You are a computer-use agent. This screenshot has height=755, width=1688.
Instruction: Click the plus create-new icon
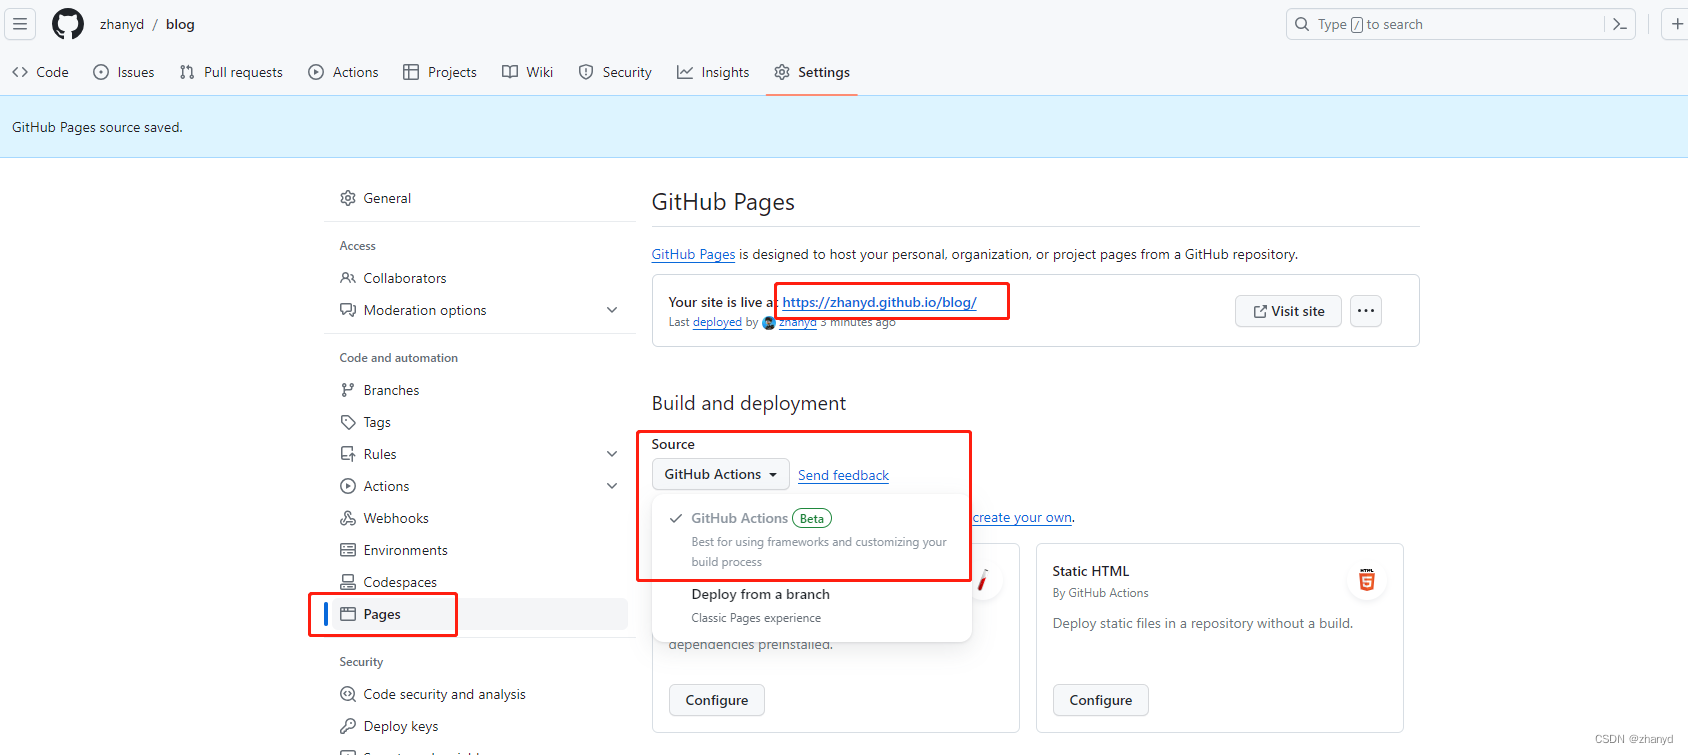tap(1677, 24)
